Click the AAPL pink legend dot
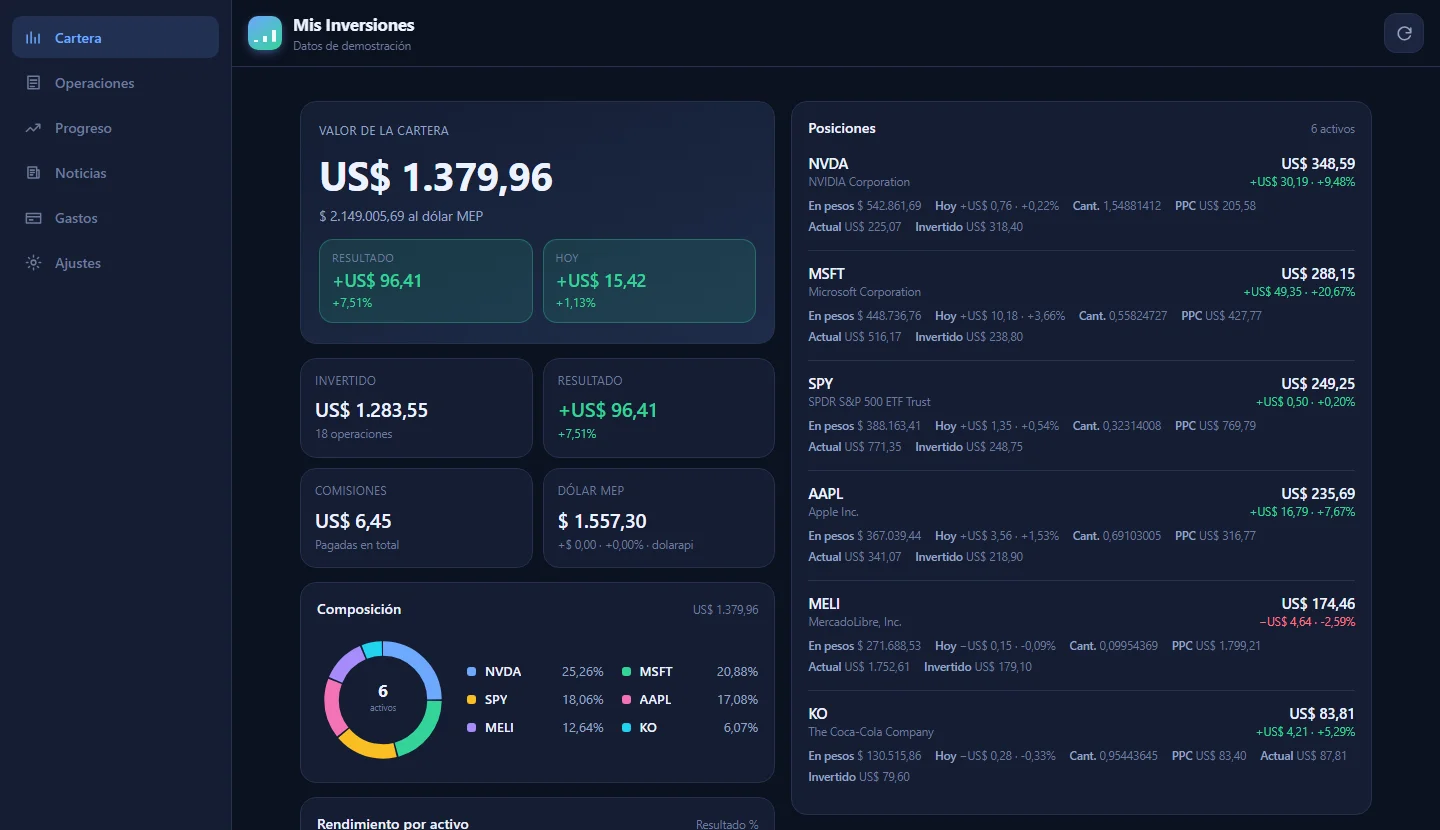This screenshot has width=1440, height=830. (x=627, y=700)
